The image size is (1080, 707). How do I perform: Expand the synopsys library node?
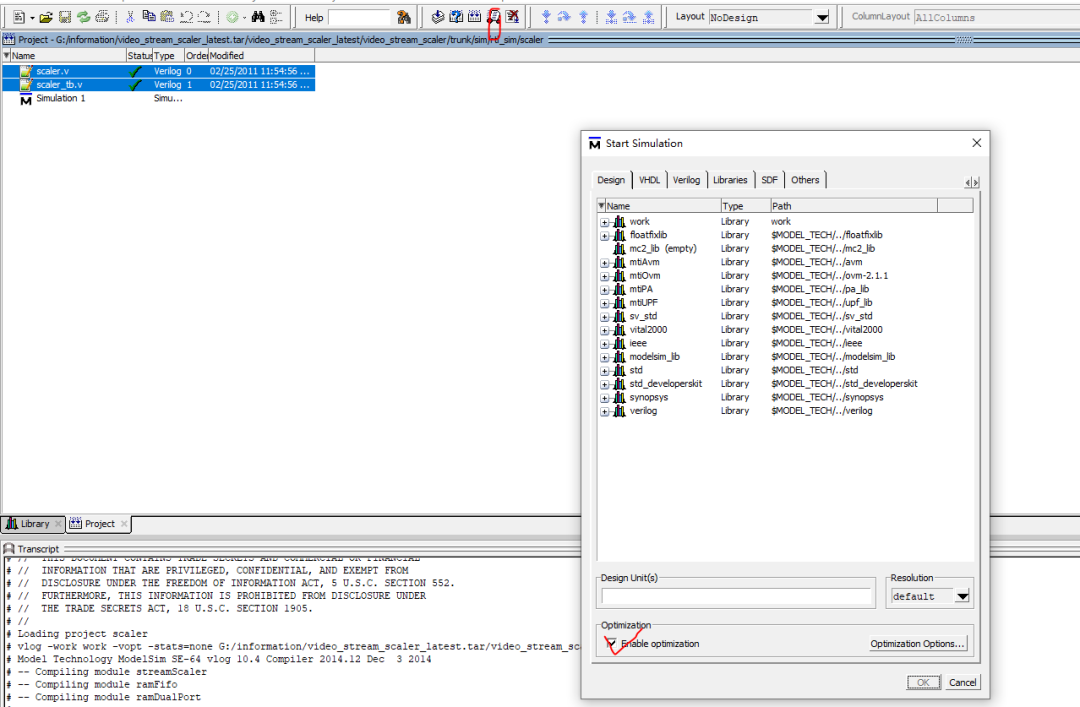coord(604,398)
